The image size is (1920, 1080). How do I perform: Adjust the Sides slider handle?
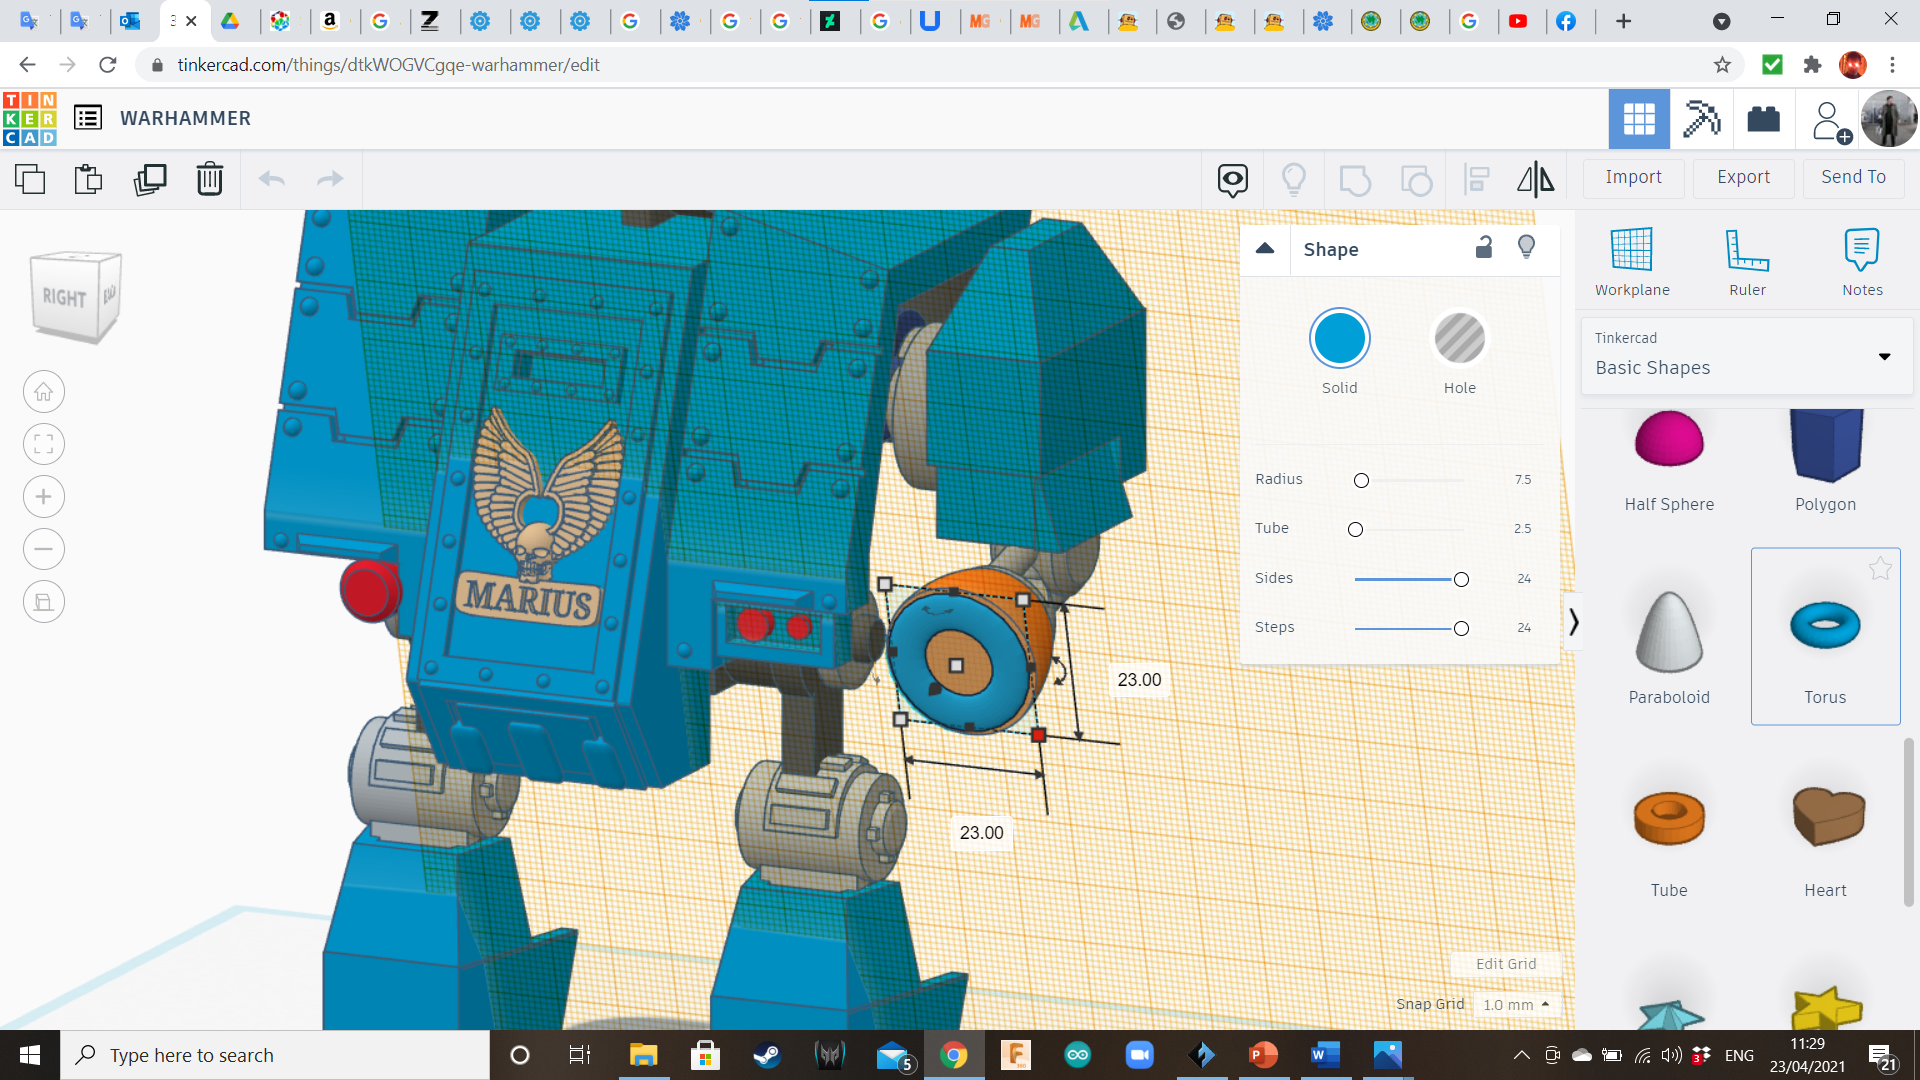1461,580
